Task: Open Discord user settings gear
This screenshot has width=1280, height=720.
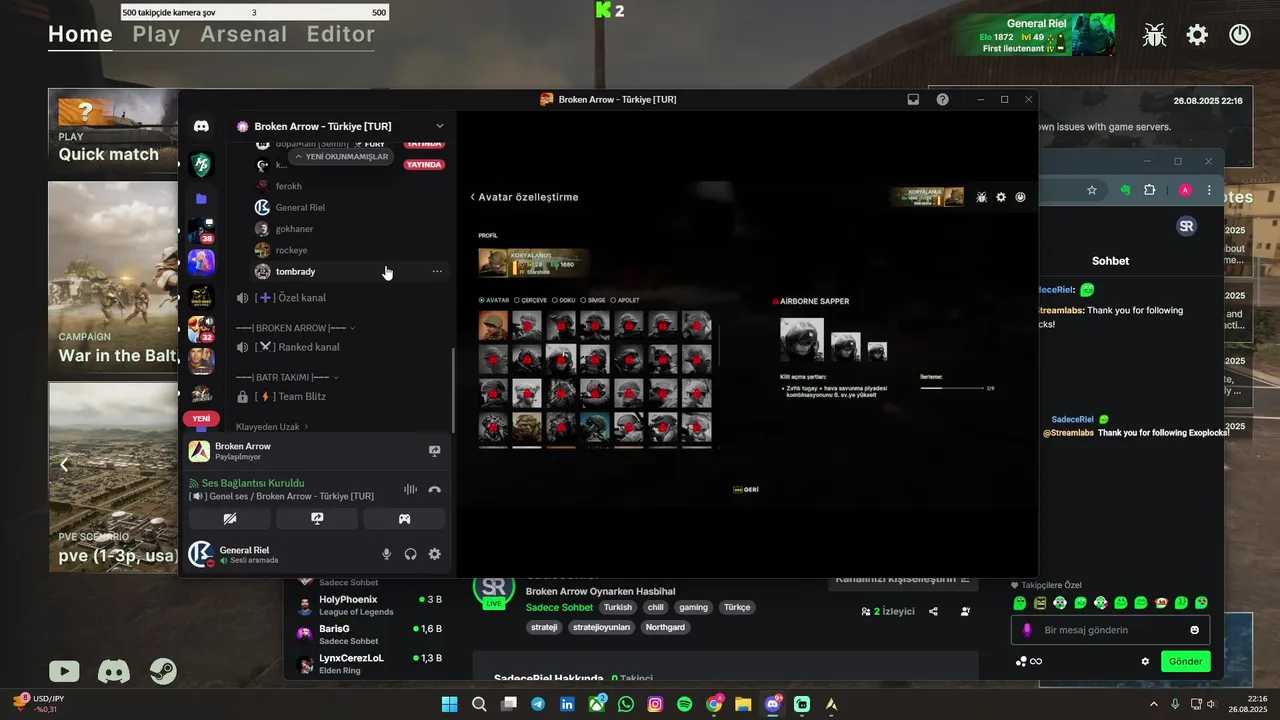Action: point(434,554)
